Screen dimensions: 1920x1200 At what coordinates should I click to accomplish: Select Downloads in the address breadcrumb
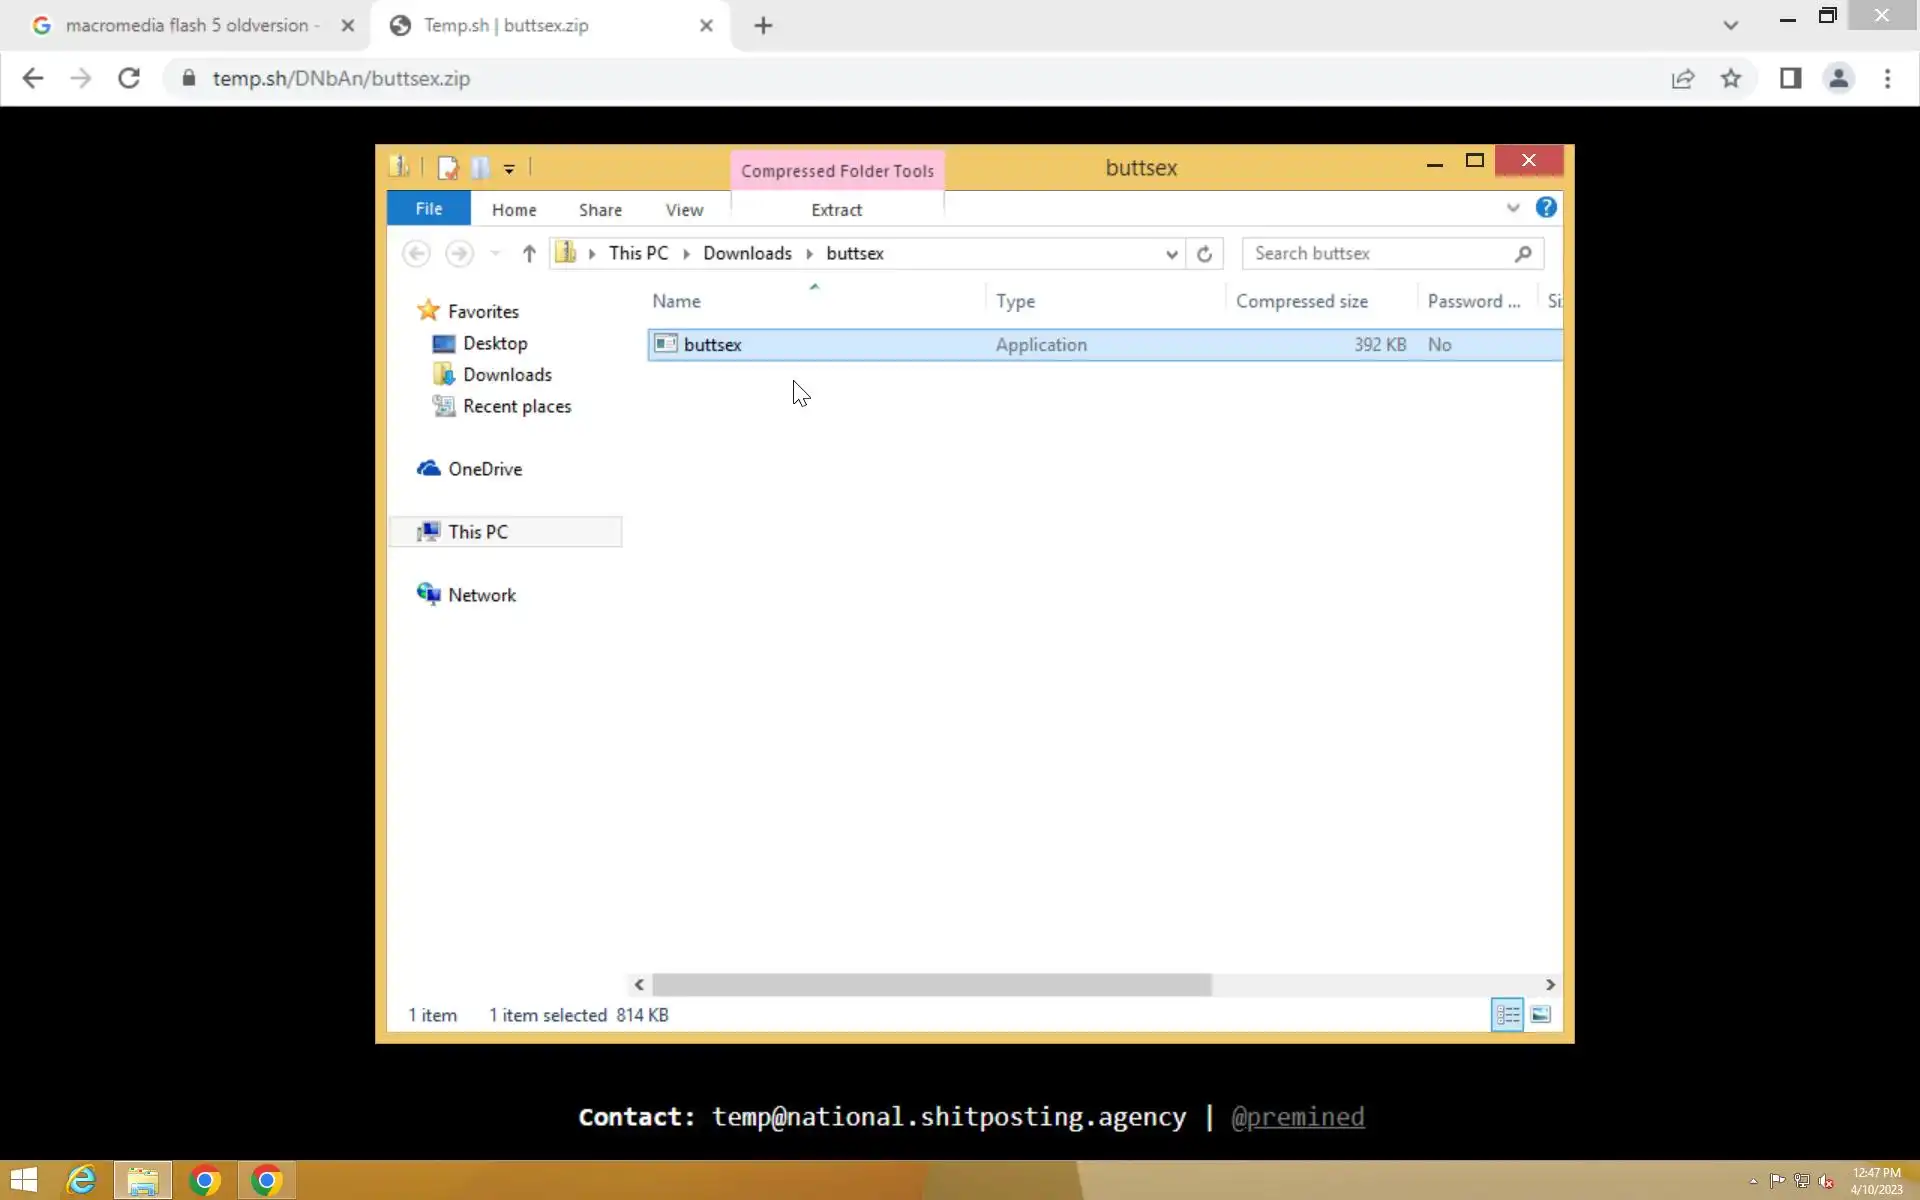[747, 254]
